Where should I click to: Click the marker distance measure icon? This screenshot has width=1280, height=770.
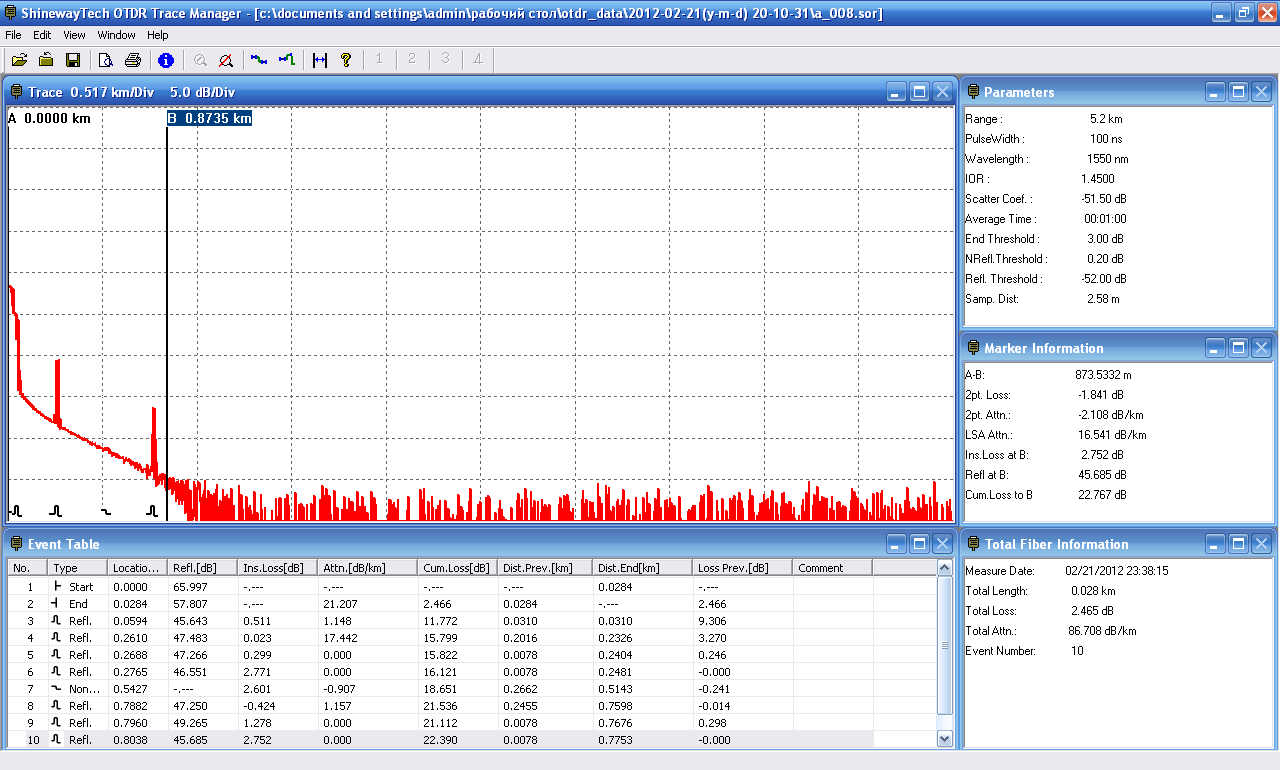click(320, 60)
